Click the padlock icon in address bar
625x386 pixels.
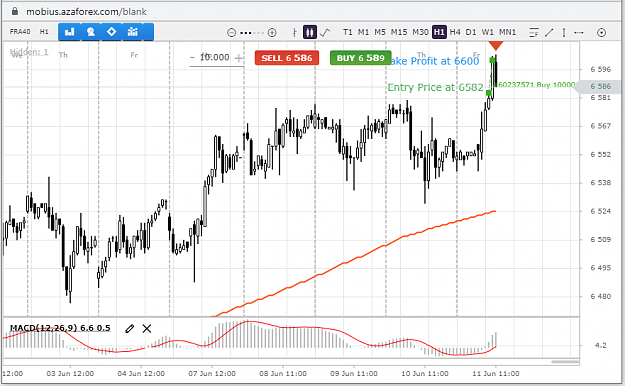point(15,11)
